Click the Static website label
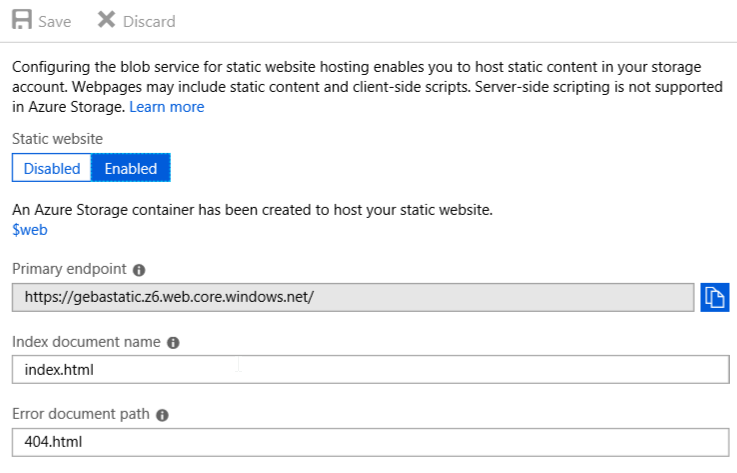Viewport: 737px width, 473px height. pos(57,139)
